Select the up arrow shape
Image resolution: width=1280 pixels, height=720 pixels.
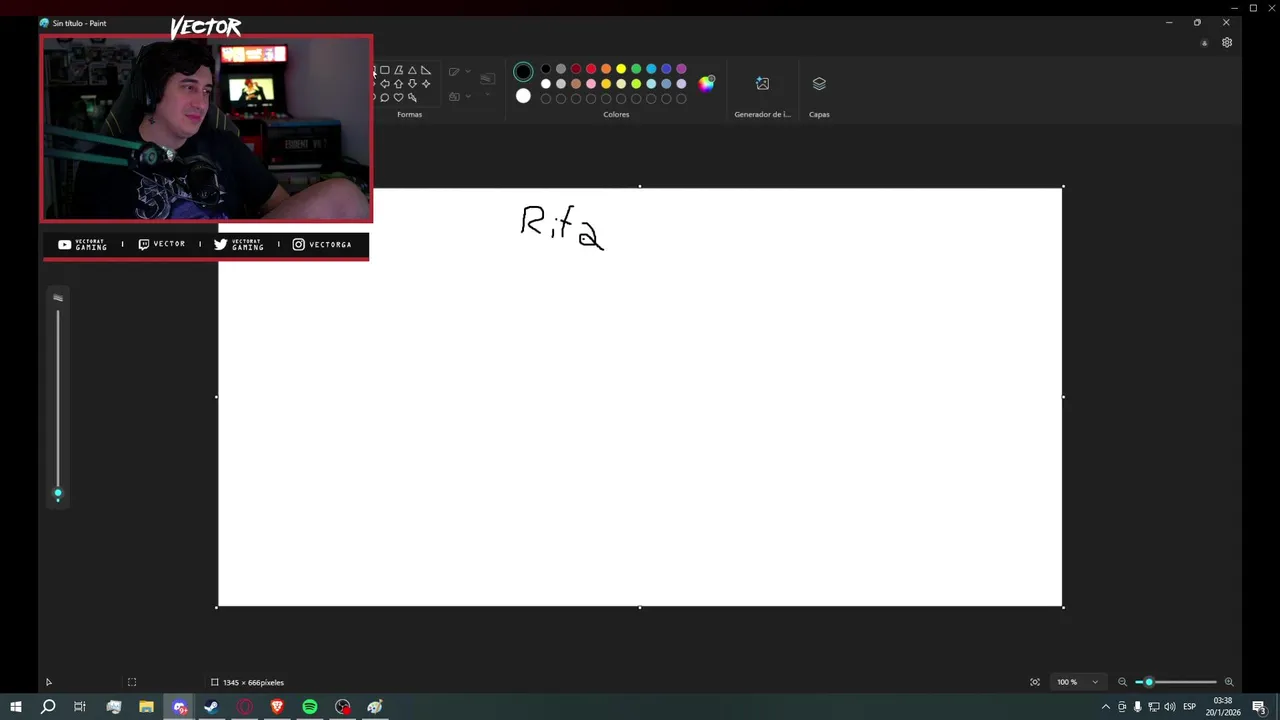(x=398, y=84)
